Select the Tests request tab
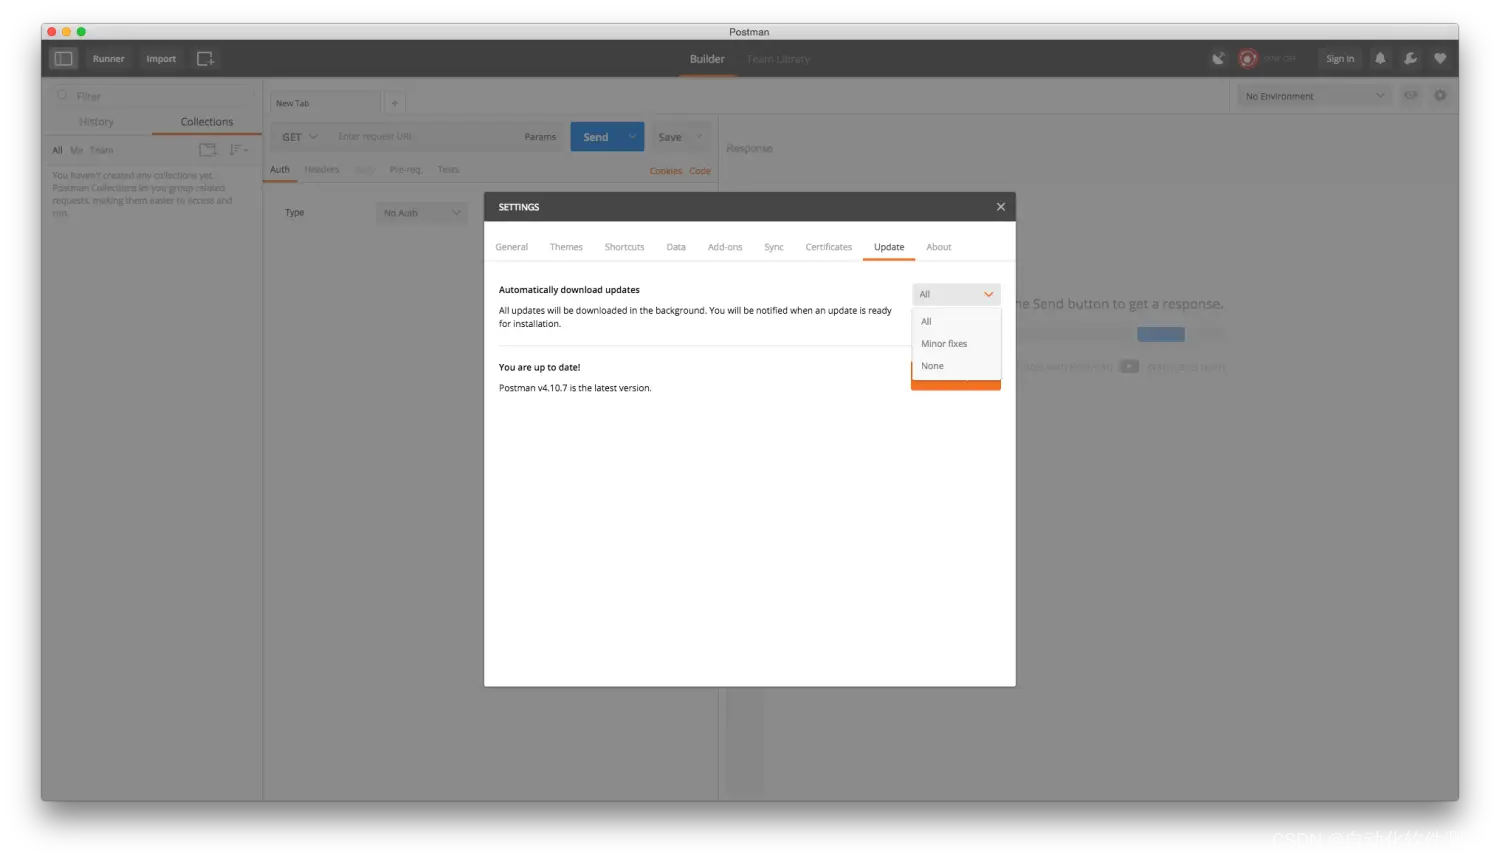This screenshot has height=860, width=1500. (448, 170)
